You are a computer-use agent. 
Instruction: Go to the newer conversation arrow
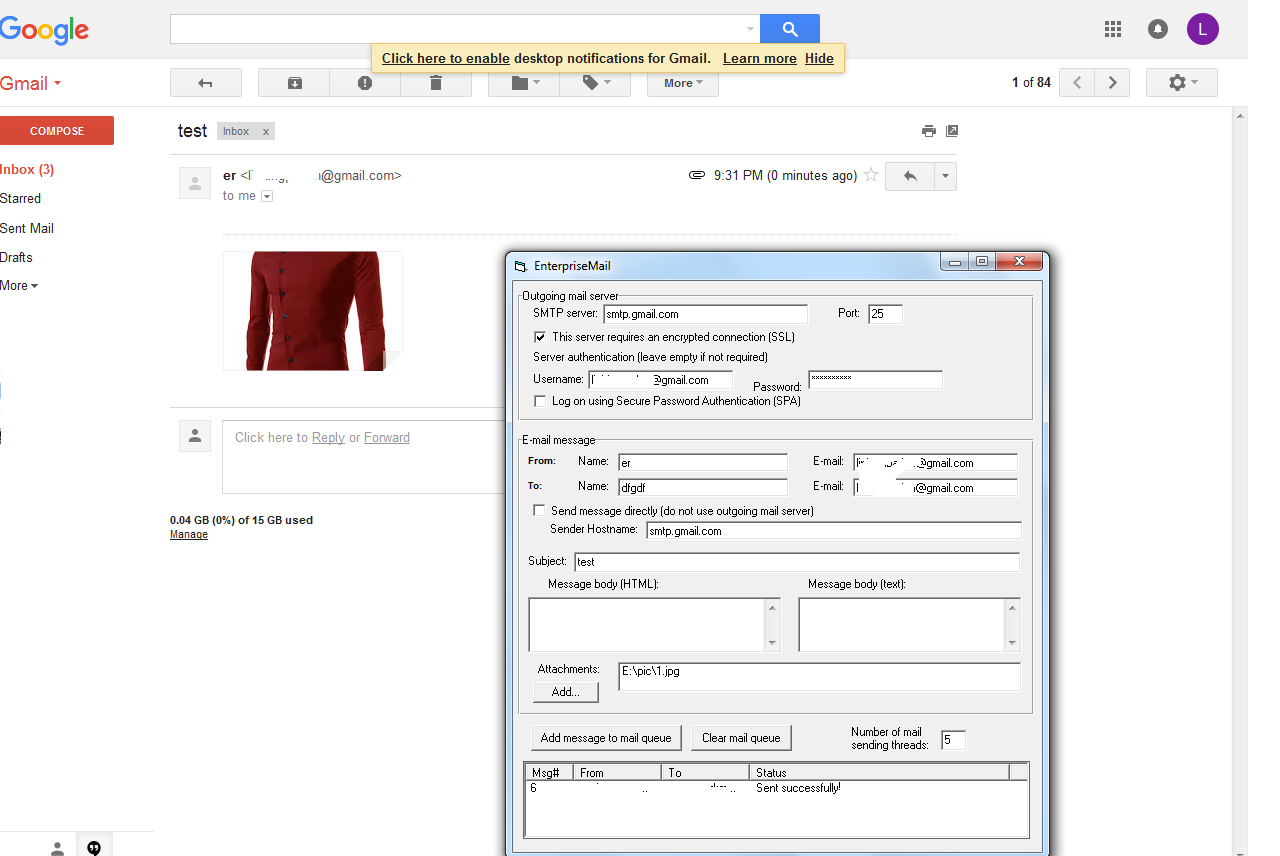click(x=1077, y=83)
